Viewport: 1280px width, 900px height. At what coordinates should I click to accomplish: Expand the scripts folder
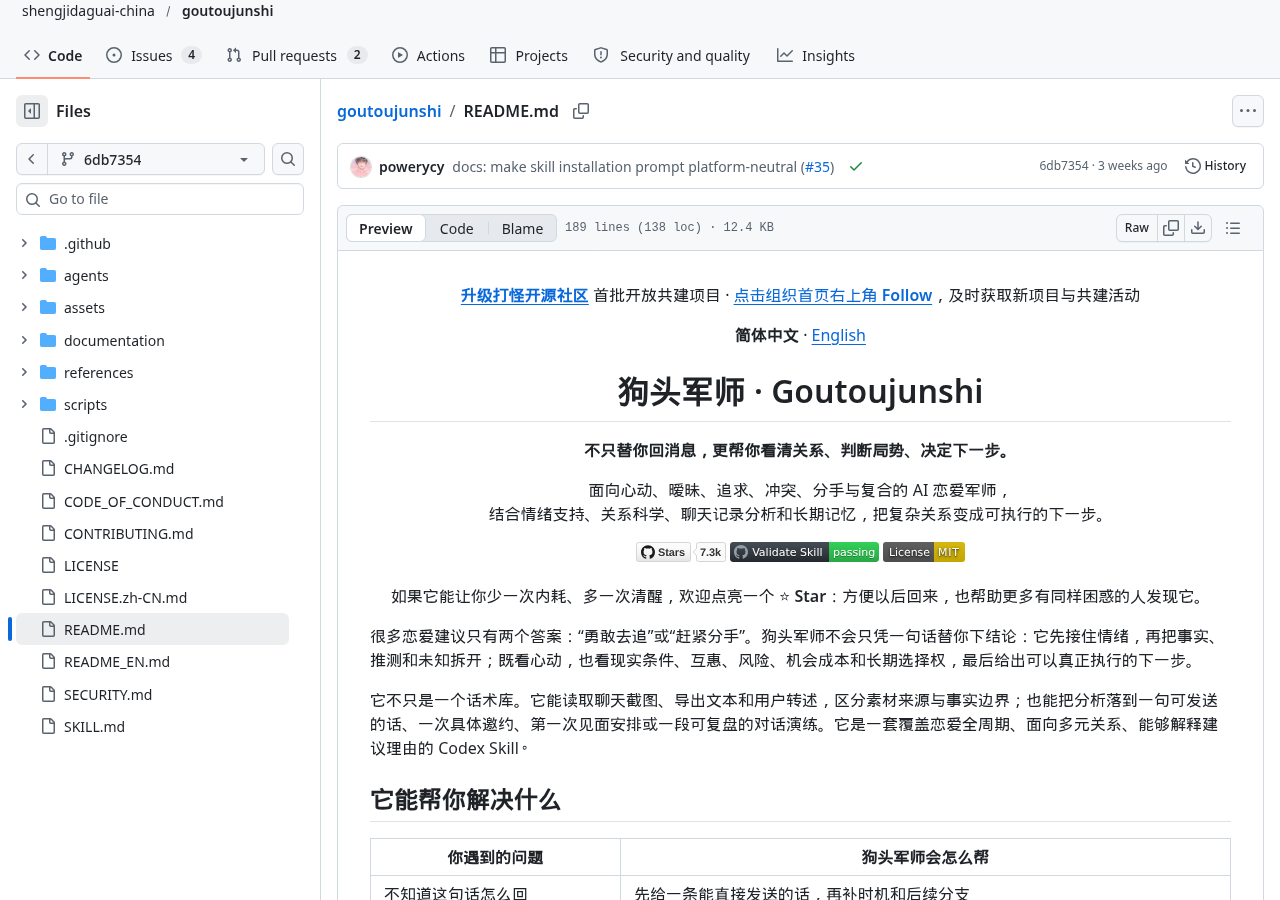point(24,404)
